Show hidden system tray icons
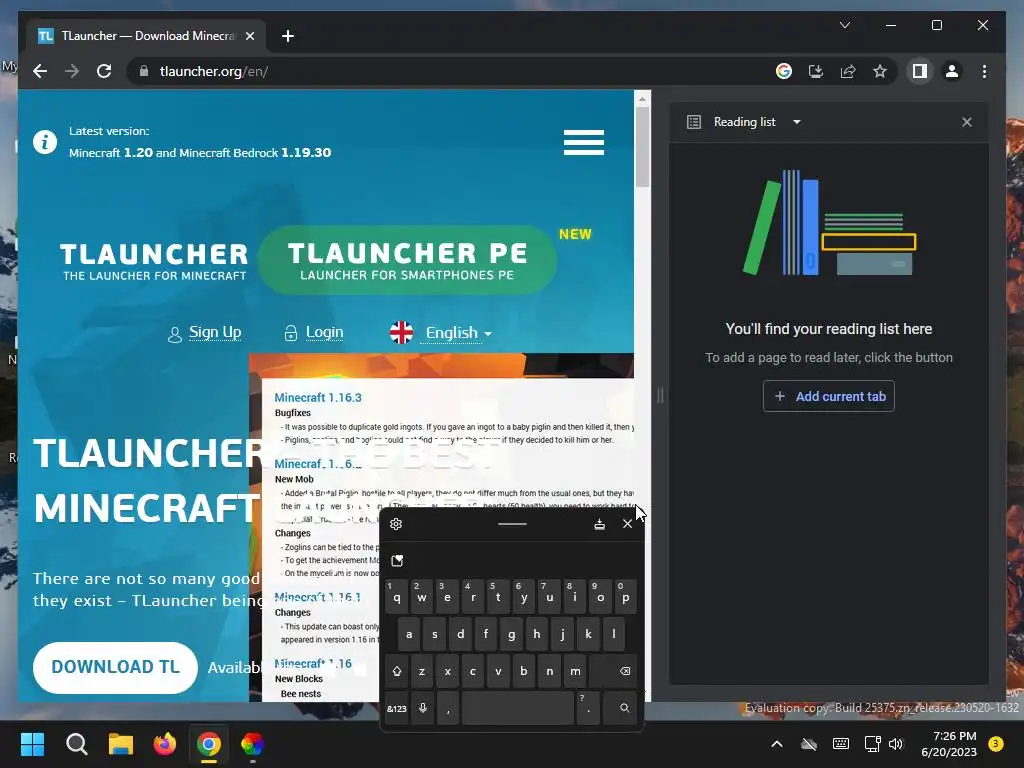The width and height of the screenshot is (1024, 768). [776, 744]
